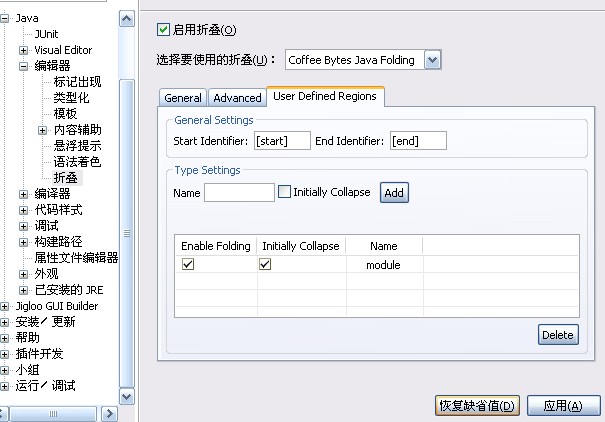Check the Initially Collapse checkbox in Type Settings
The width and height of the screenshot is (605, 422).
click(x=285, y=192)
